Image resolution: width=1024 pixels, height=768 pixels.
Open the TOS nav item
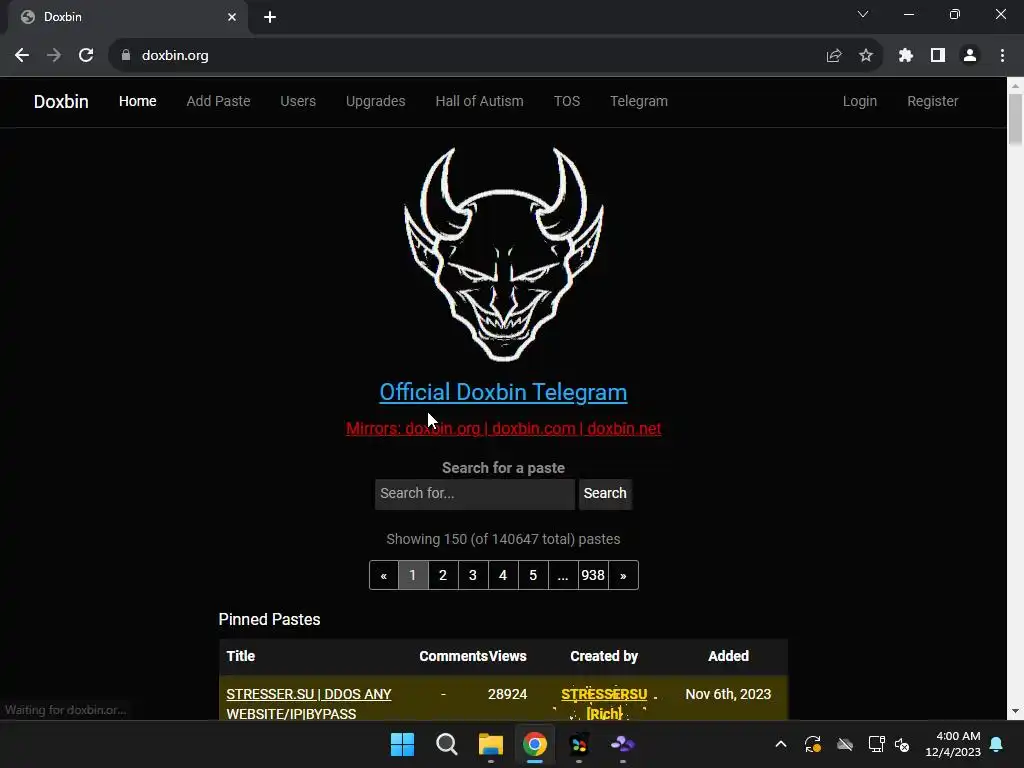567,101
